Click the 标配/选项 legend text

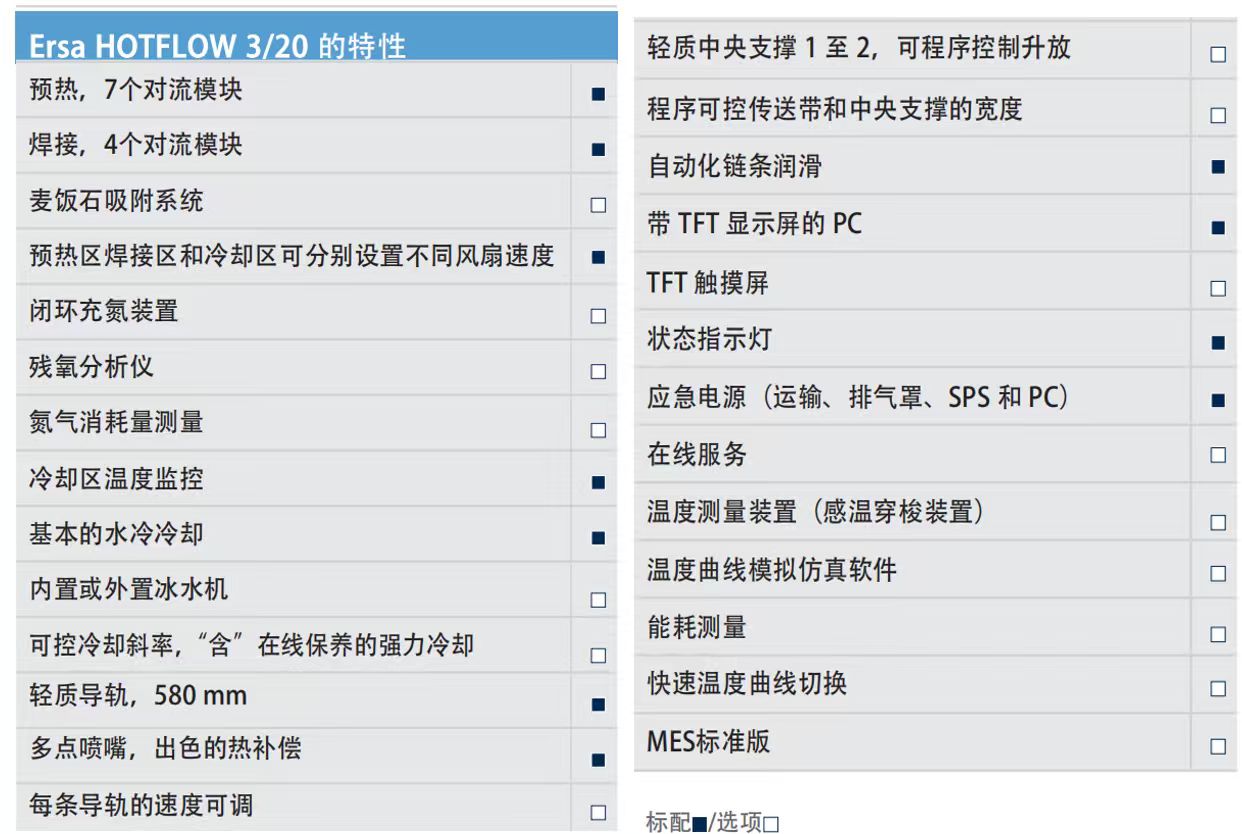pyautogui.click(x=712, y=822)
